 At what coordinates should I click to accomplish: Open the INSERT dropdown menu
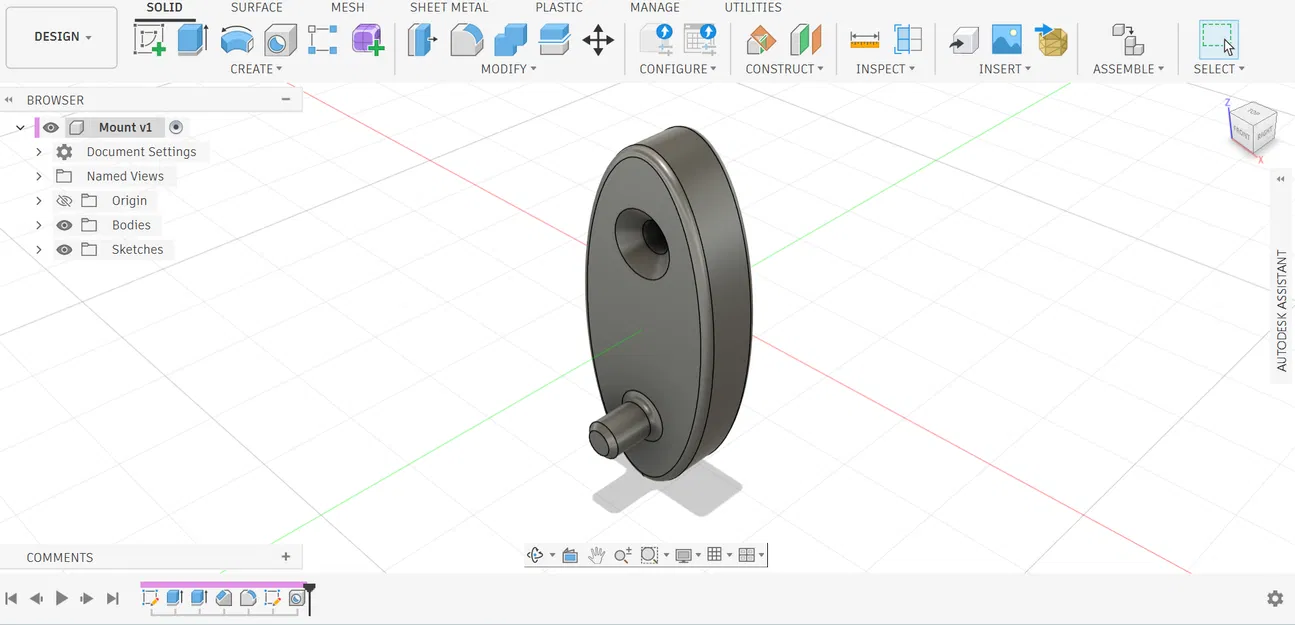pyautogui.click(x=1006, y=69)
